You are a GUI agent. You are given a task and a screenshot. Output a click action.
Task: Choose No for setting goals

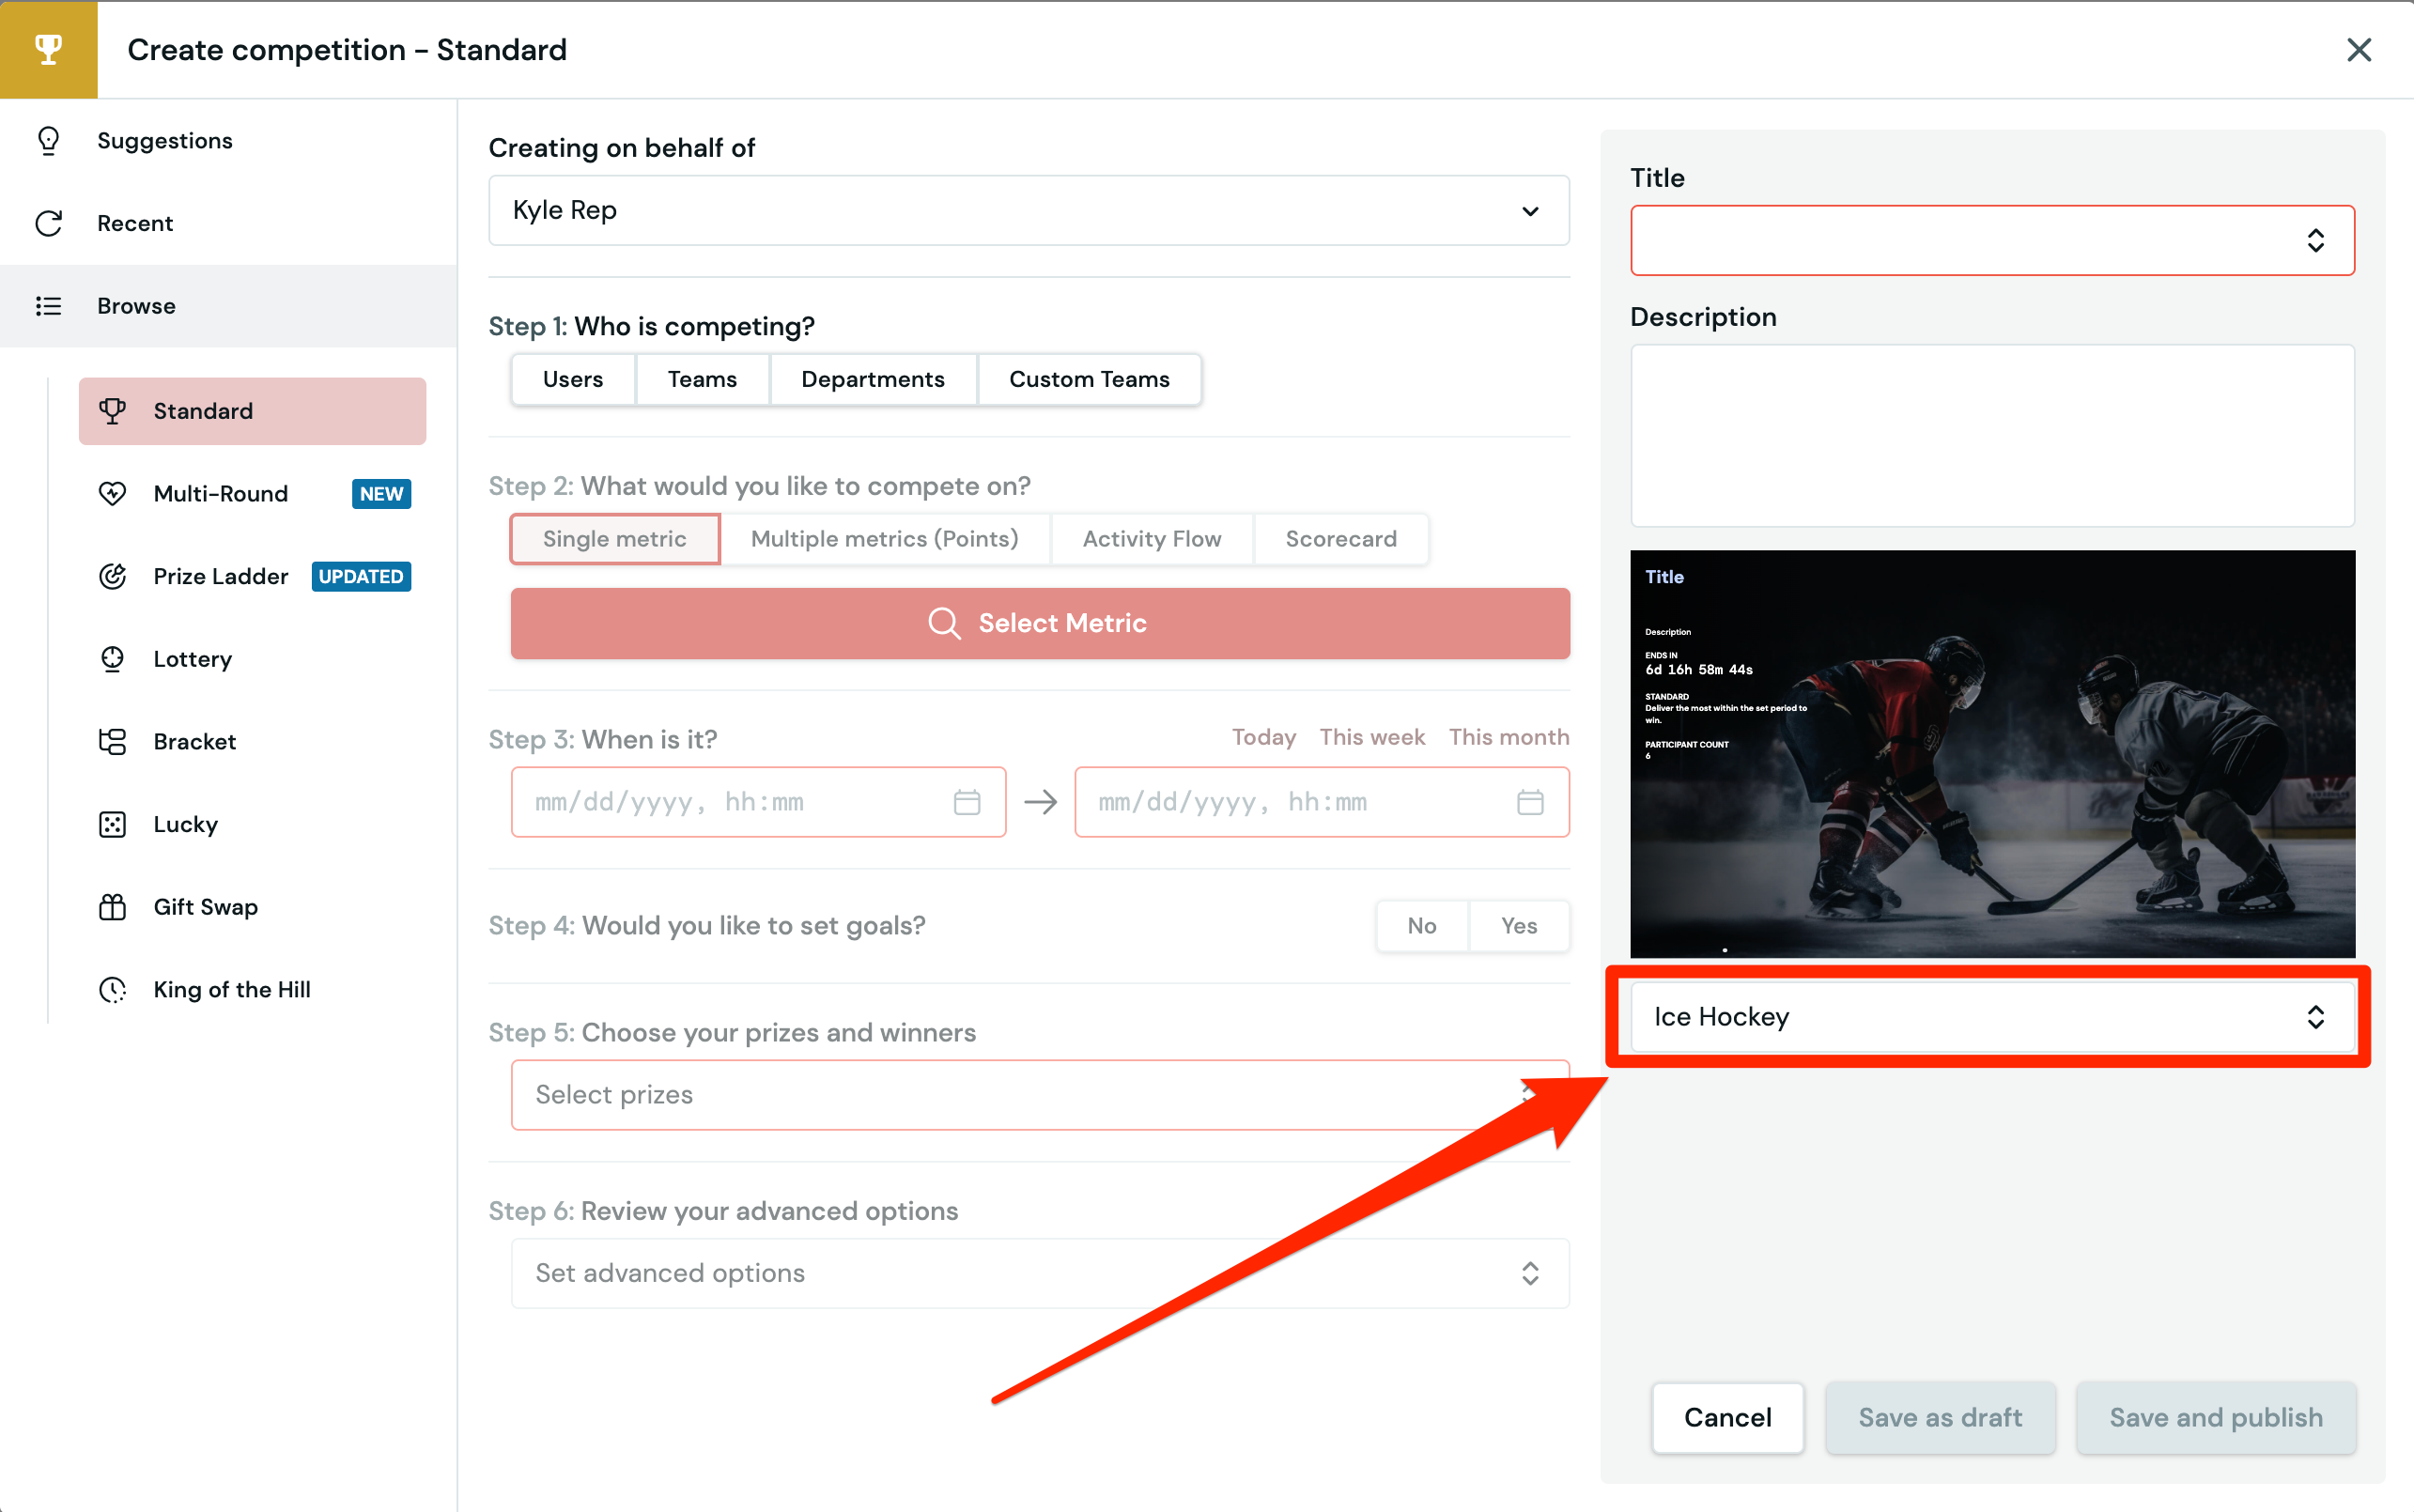click(x=1421, y=925)
